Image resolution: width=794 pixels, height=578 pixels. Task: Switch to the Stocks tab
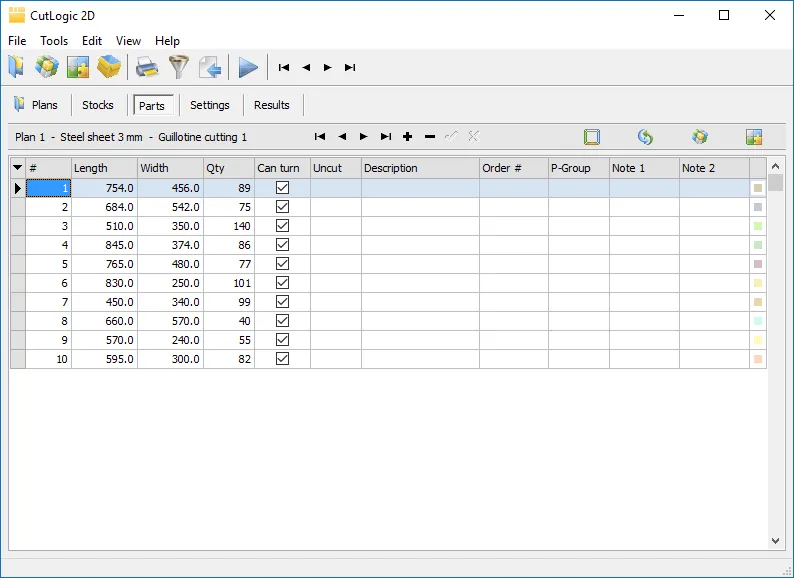[98, 105]
